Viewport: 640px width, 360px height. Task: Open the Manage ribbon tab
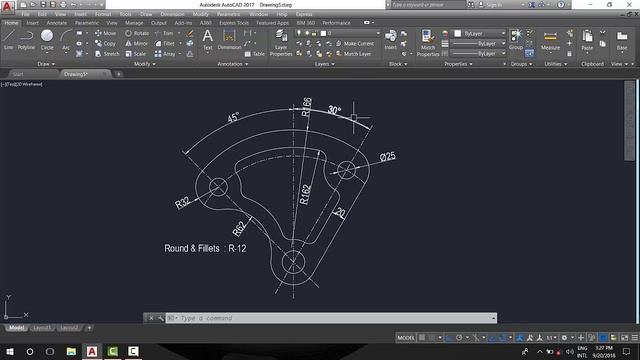[x=134, y=23]
